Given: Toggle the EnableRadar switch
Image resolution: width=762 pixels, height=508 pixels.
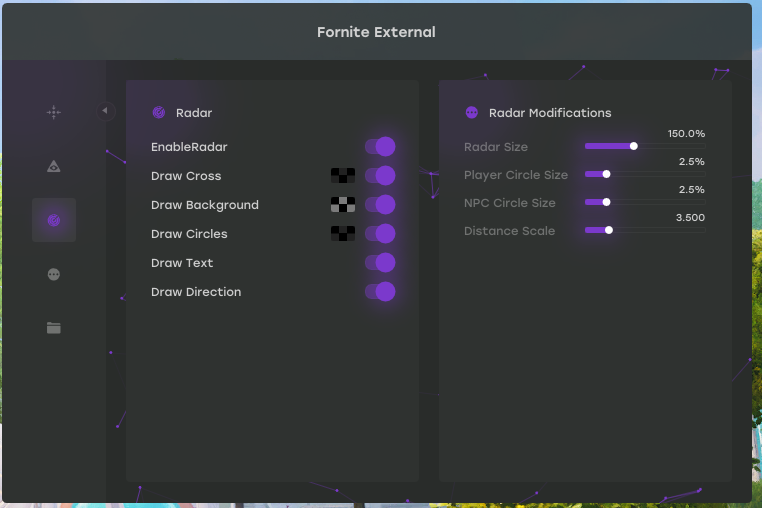Looking at the screenshot, I should click(380, 146).
